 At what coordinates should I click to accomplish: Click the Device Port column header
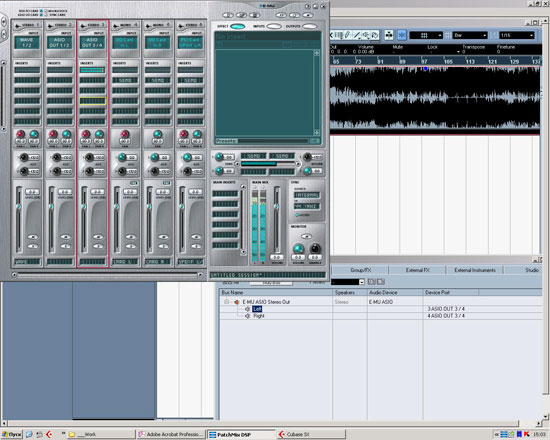tap(451, 292)
